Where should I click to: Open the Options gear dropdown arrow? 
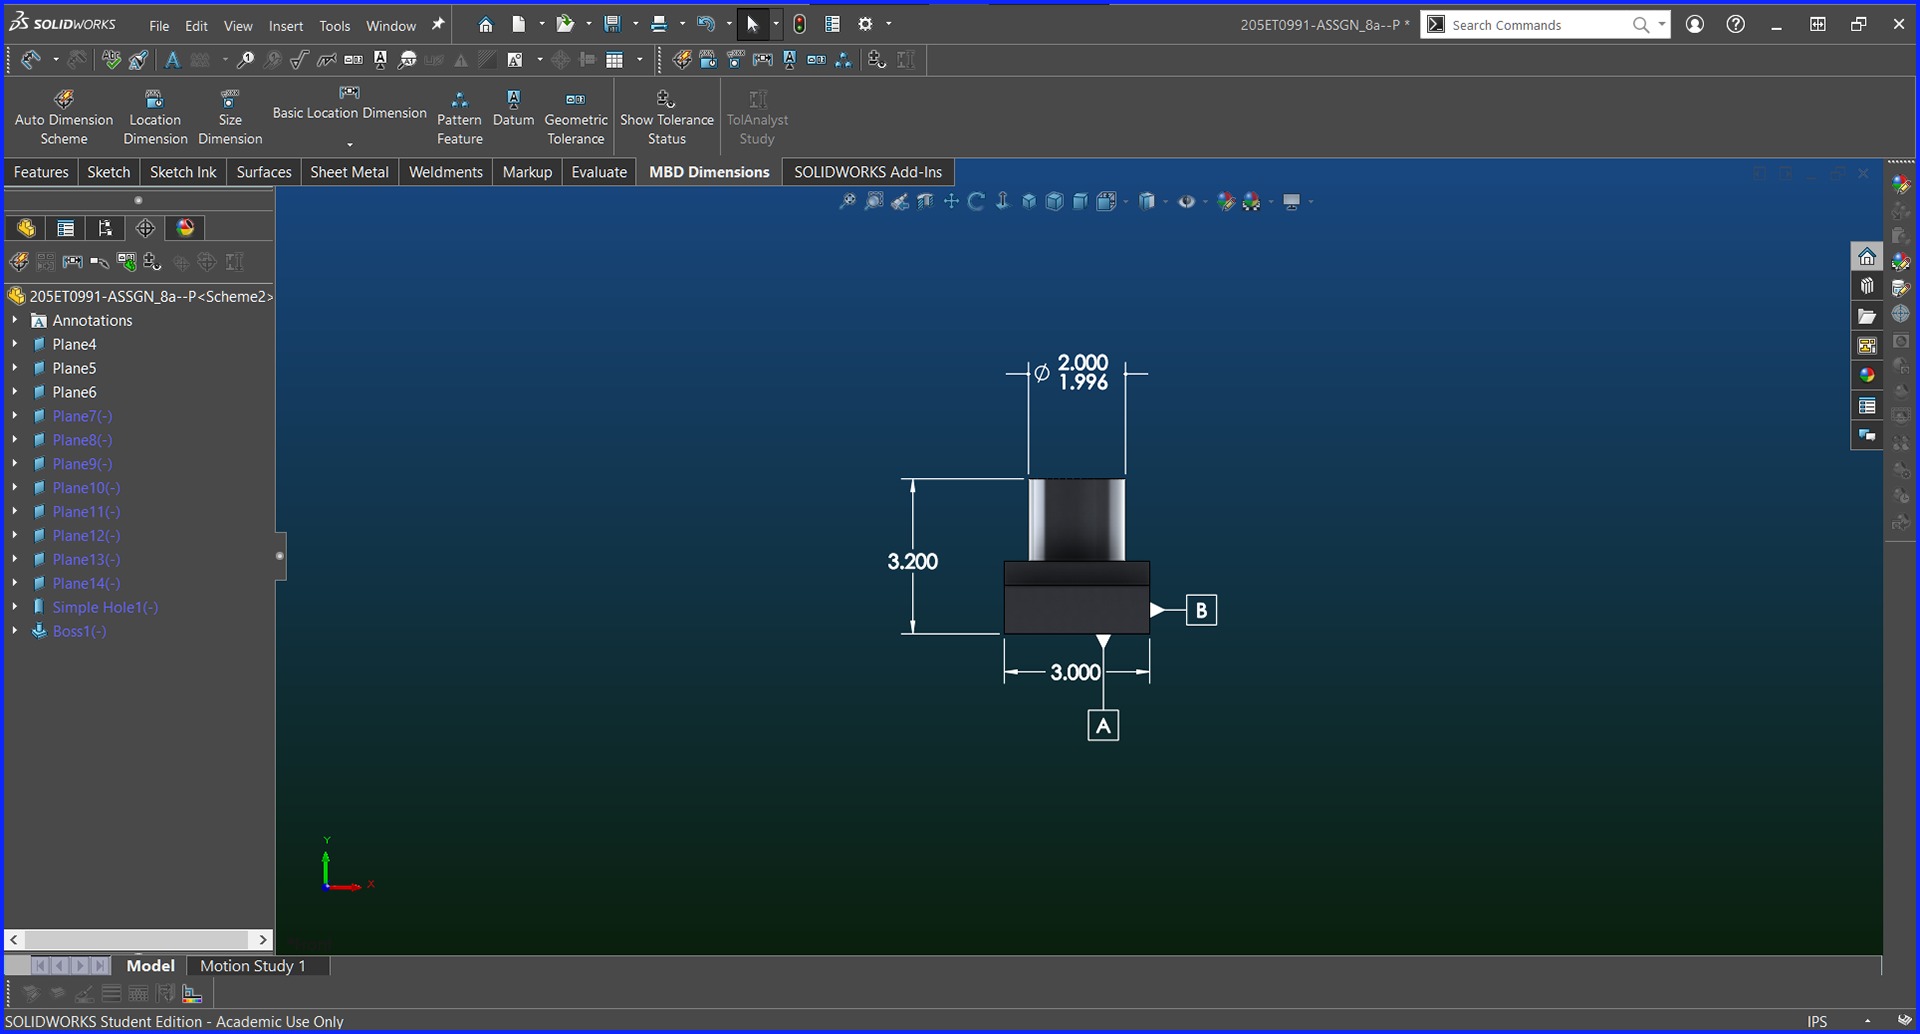[888, 24]
